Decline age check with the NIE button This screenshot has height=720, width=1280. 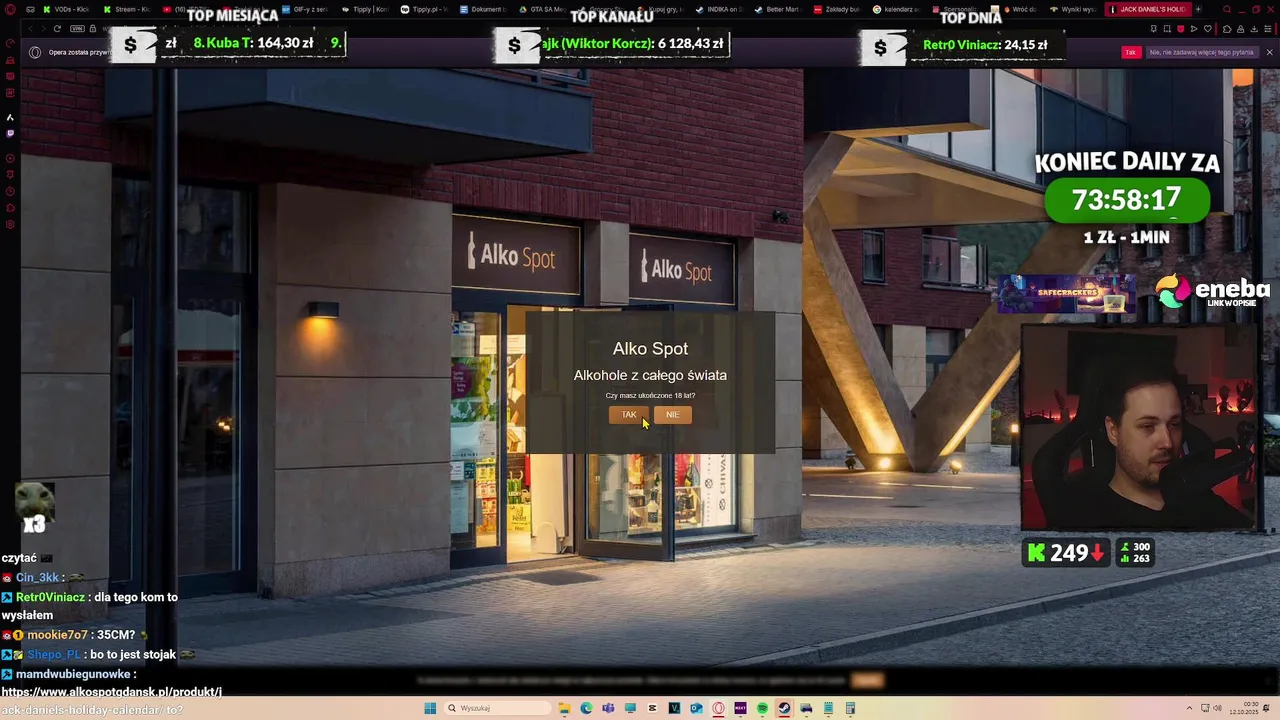coord(672,415)
